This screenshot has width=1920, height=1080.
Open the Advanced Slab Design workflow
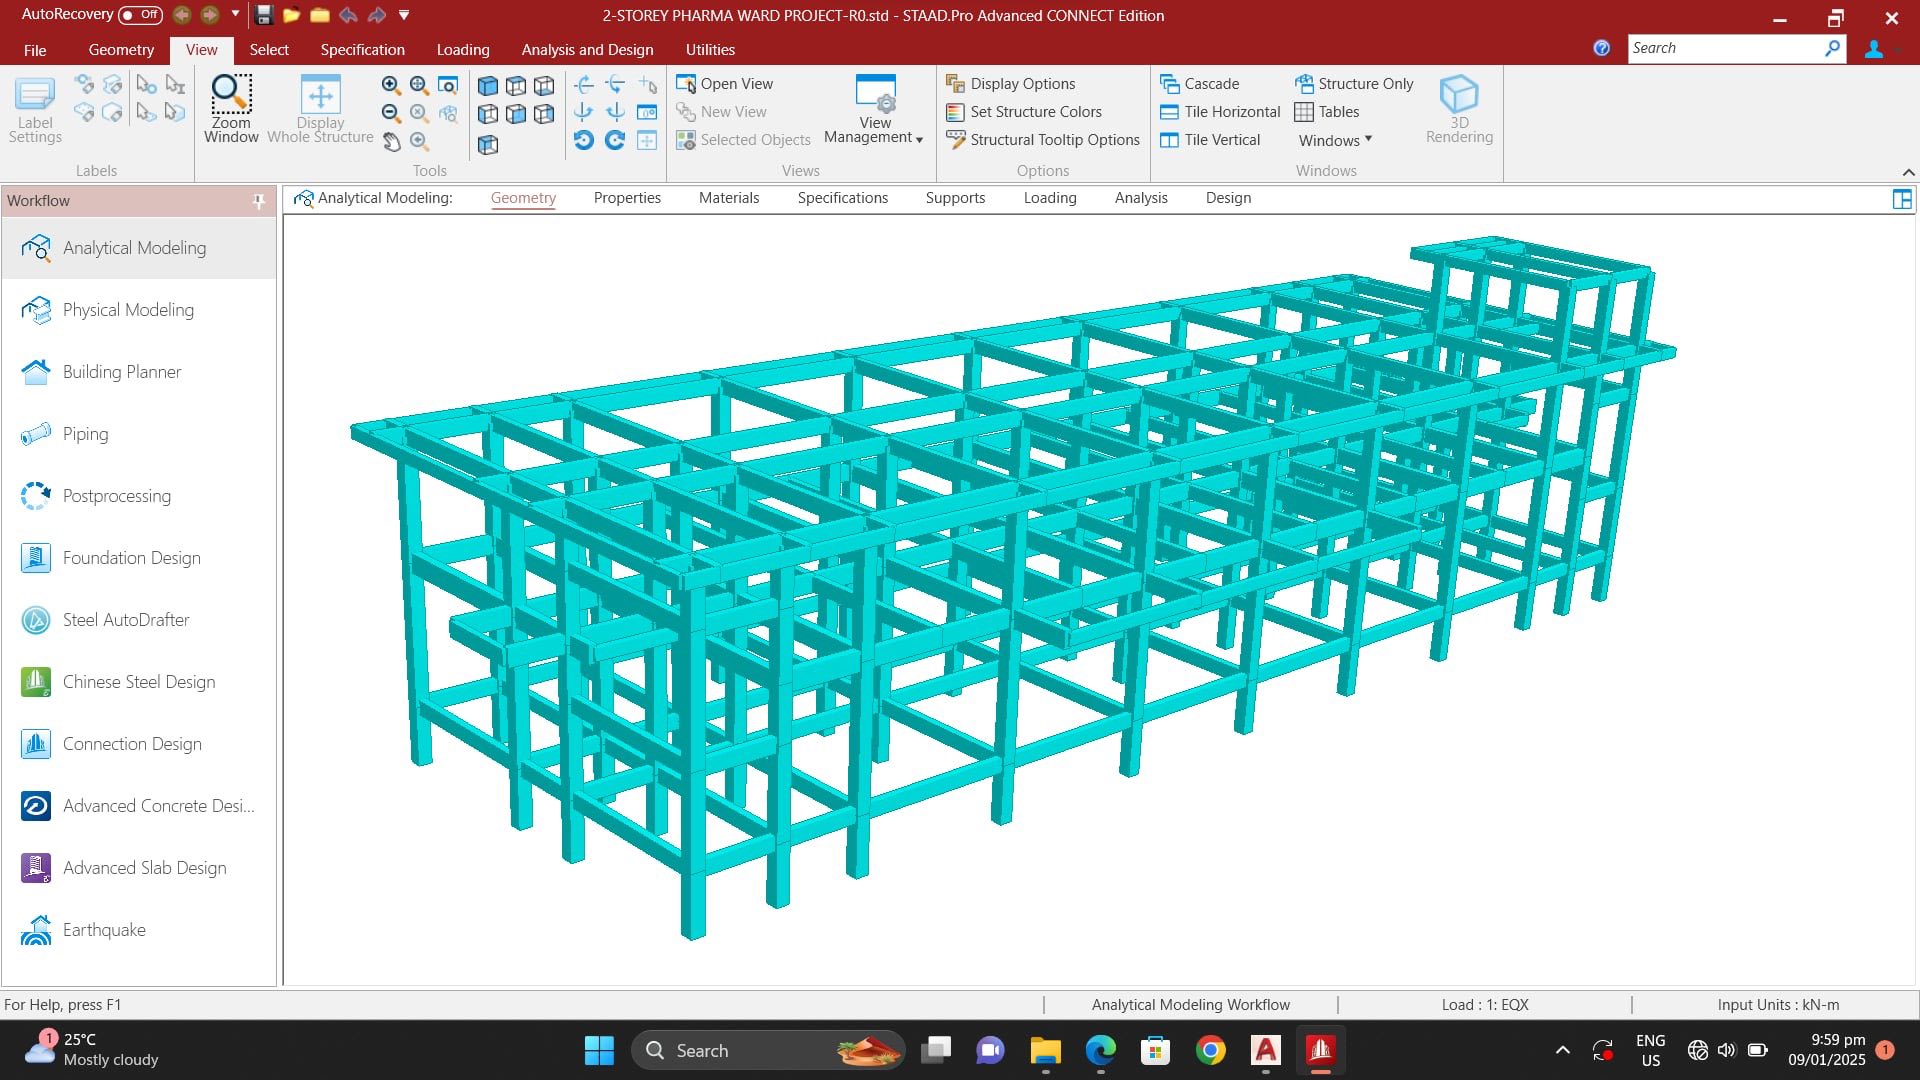click(139, 868)
